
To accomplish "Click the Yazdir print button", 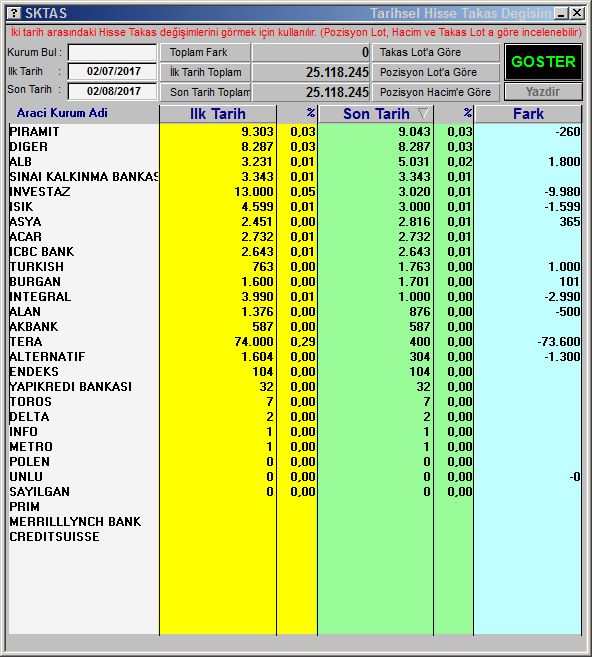I will (543, 91).
